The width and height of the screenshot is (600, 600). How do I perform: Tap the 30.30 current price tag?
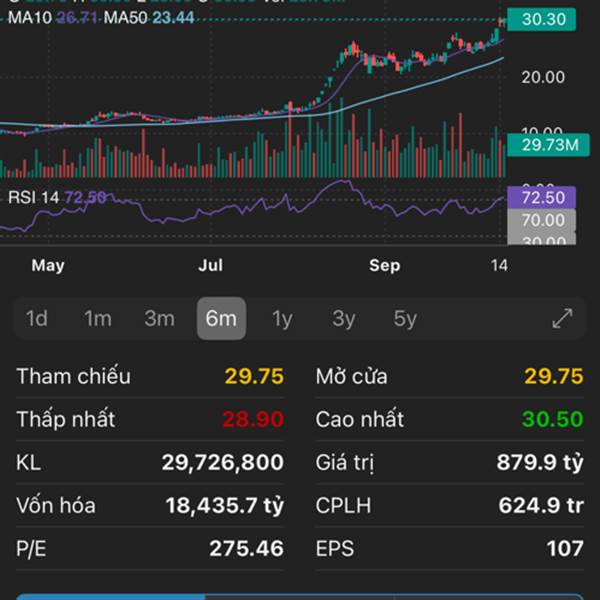point(541,19)
